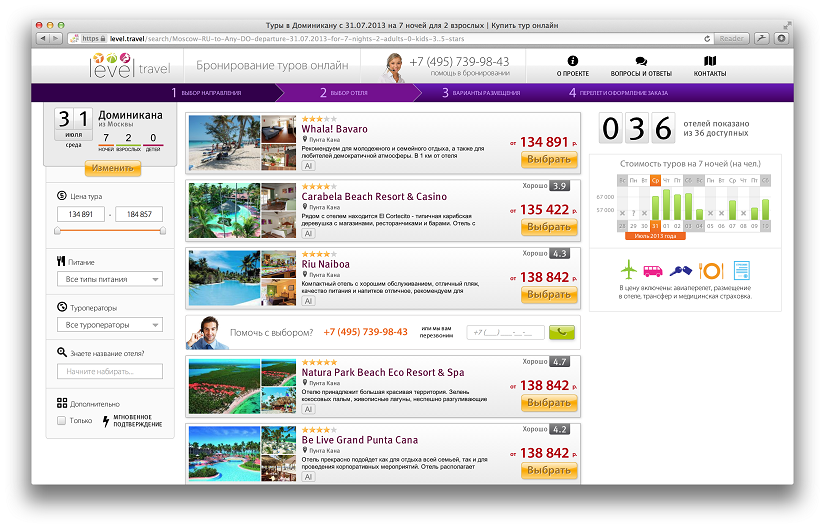
Task: Go to step 4 Перелет и оформление заказа
Action: tap(618, 93)
